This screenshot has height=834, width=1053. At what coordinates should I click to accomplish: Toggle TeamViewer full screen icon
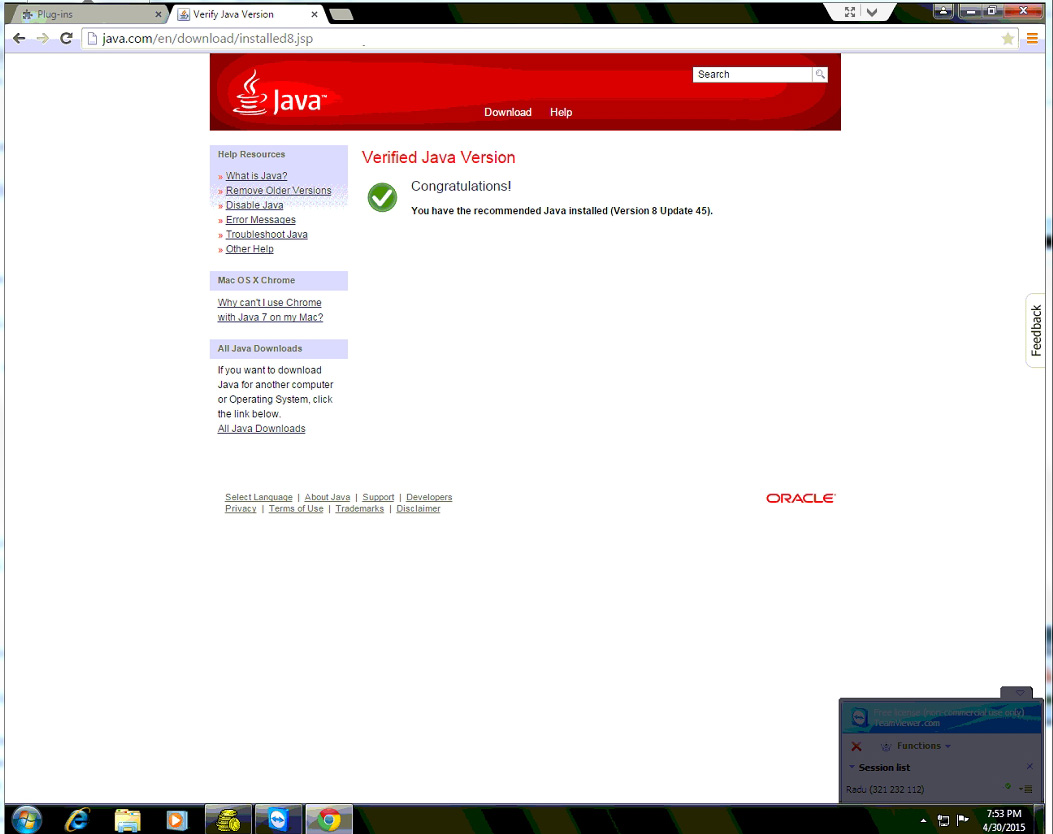[x=850, y=12]
